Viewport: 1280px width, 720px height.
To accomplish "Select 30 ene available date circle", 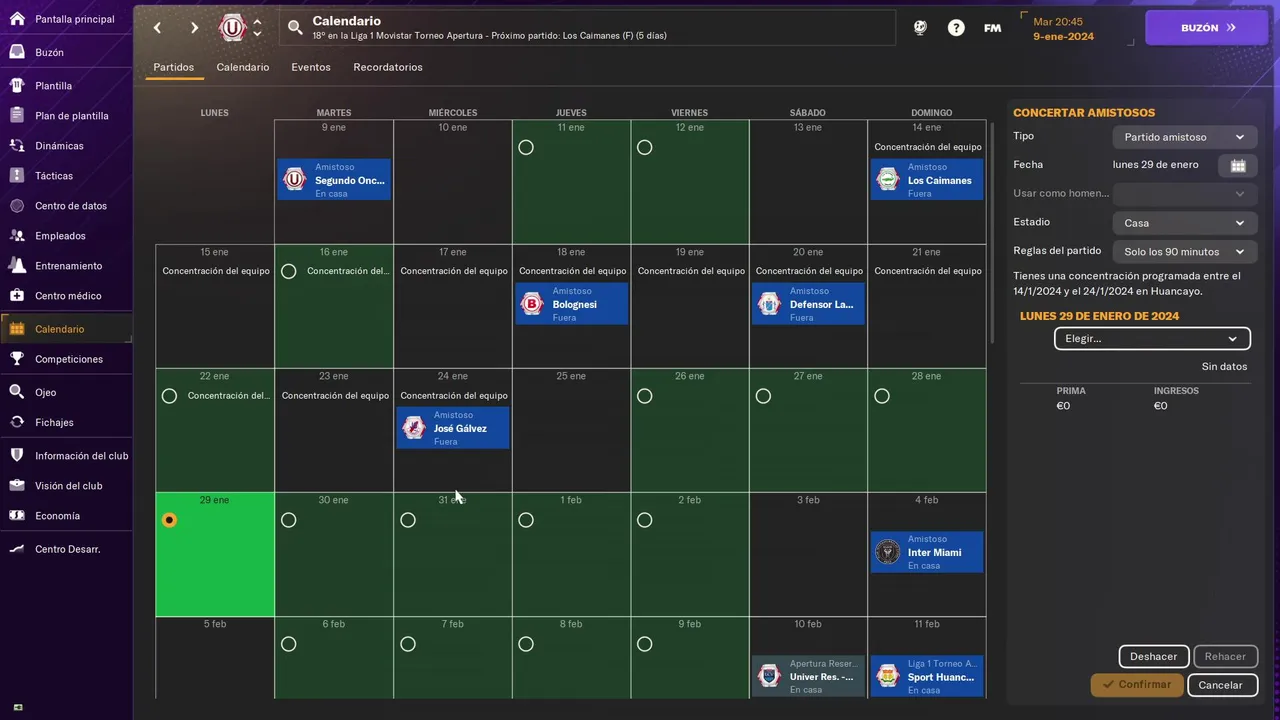I will pyautogui.click(x=289, y=520).
